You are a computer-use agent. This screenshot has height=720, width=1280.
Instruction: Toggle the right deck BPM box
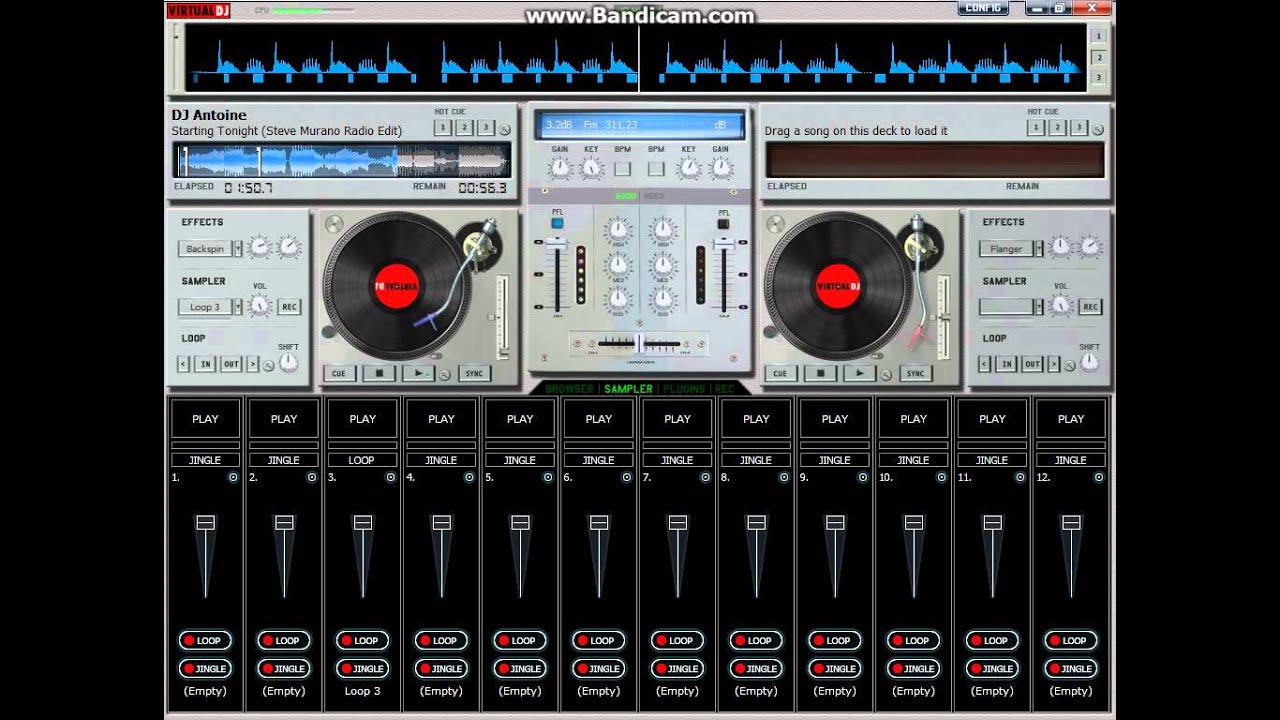(656, 168)
